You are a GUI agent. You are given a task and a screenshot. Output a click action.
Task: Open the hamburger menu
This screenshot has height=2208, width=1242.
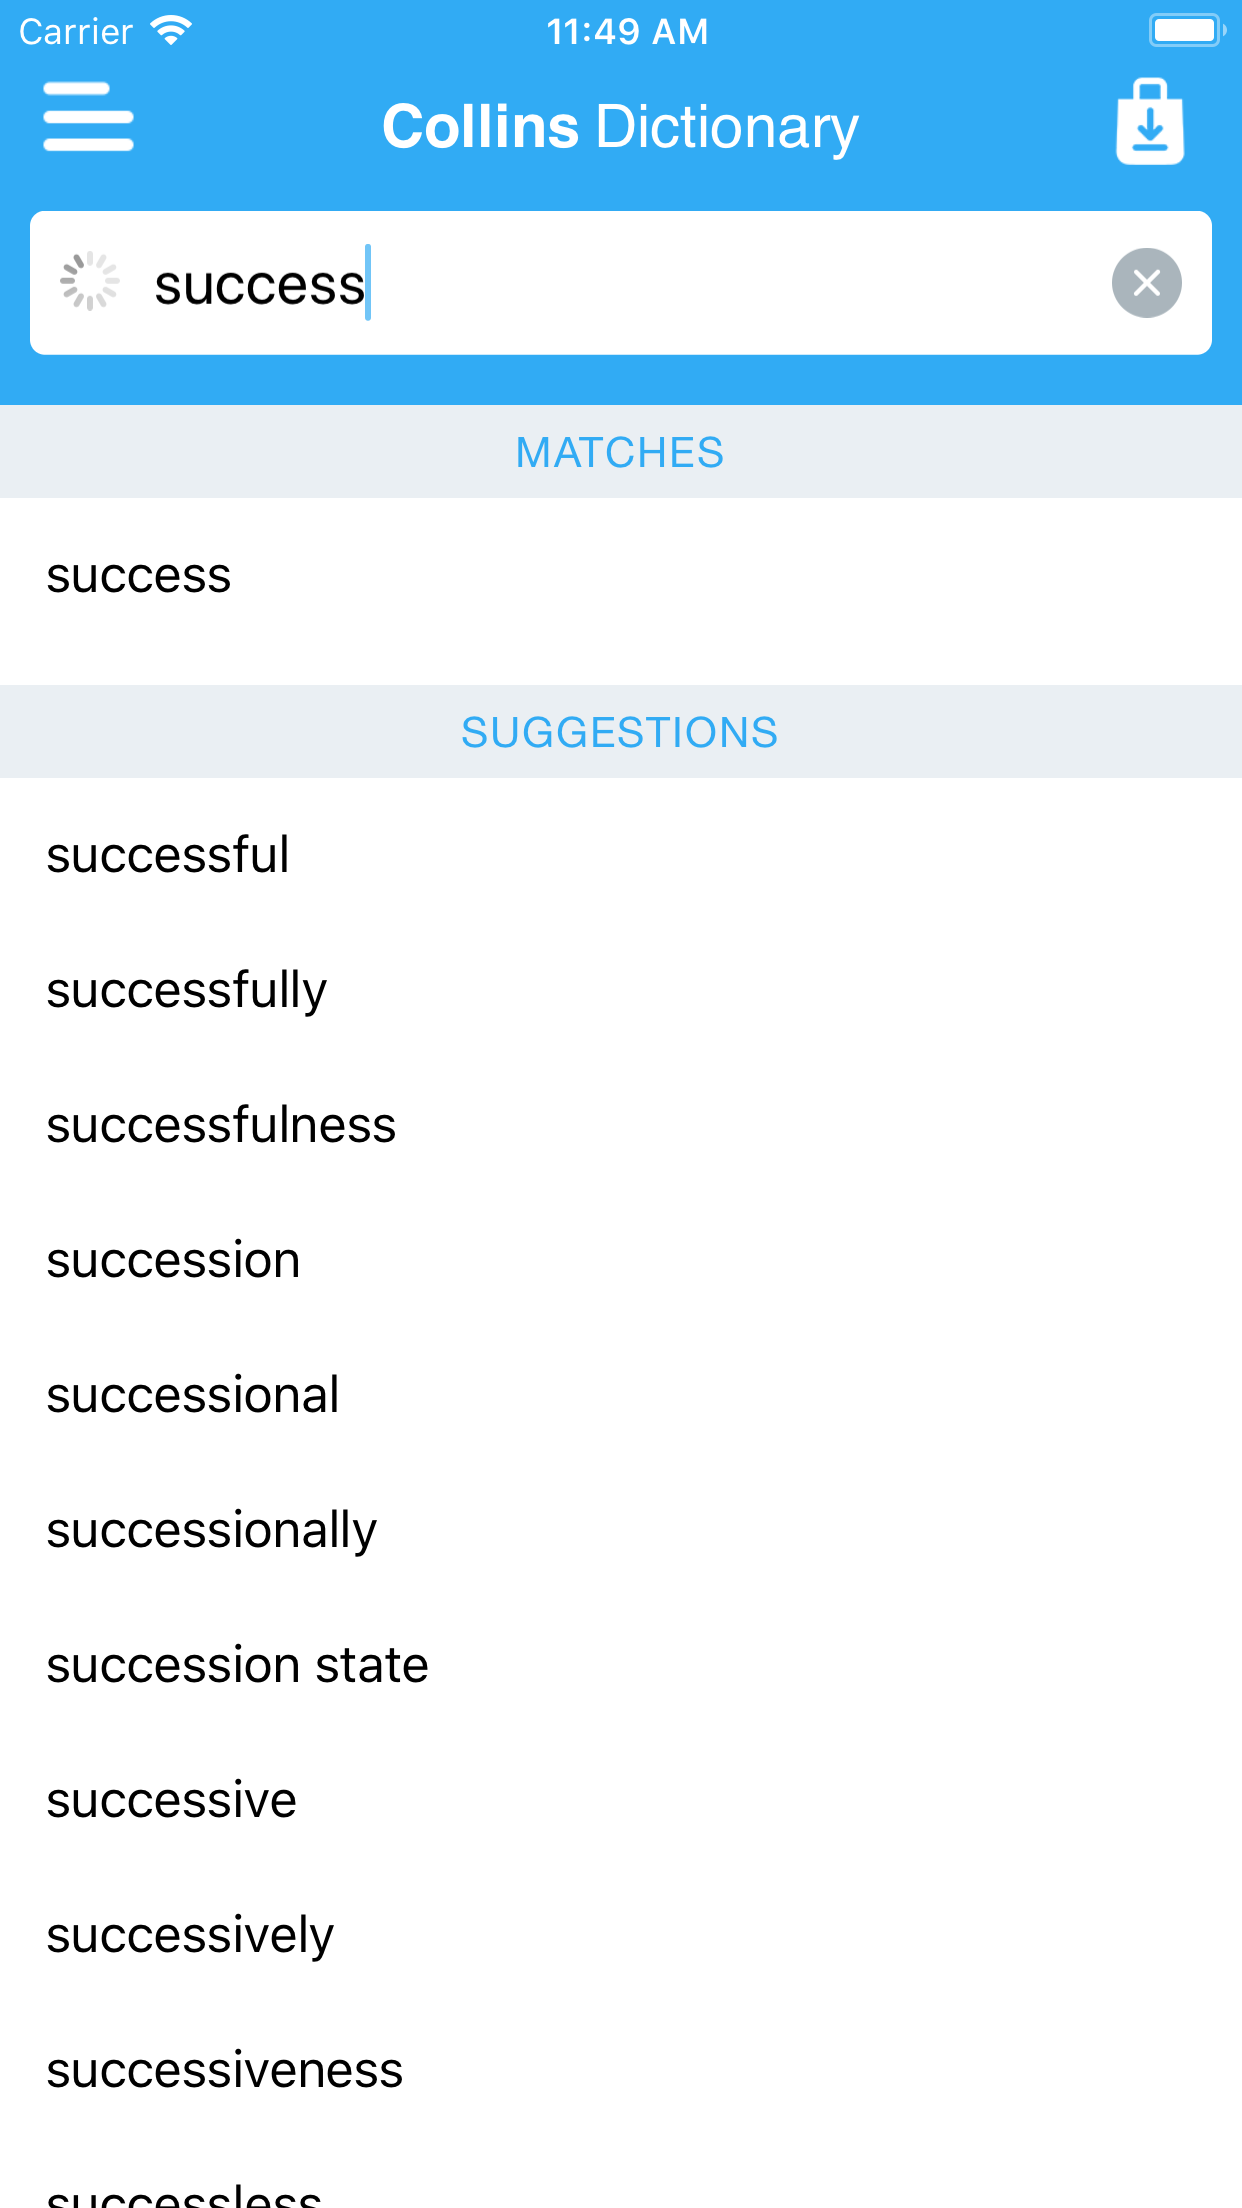pyautogui.click(x=88, y=117)
